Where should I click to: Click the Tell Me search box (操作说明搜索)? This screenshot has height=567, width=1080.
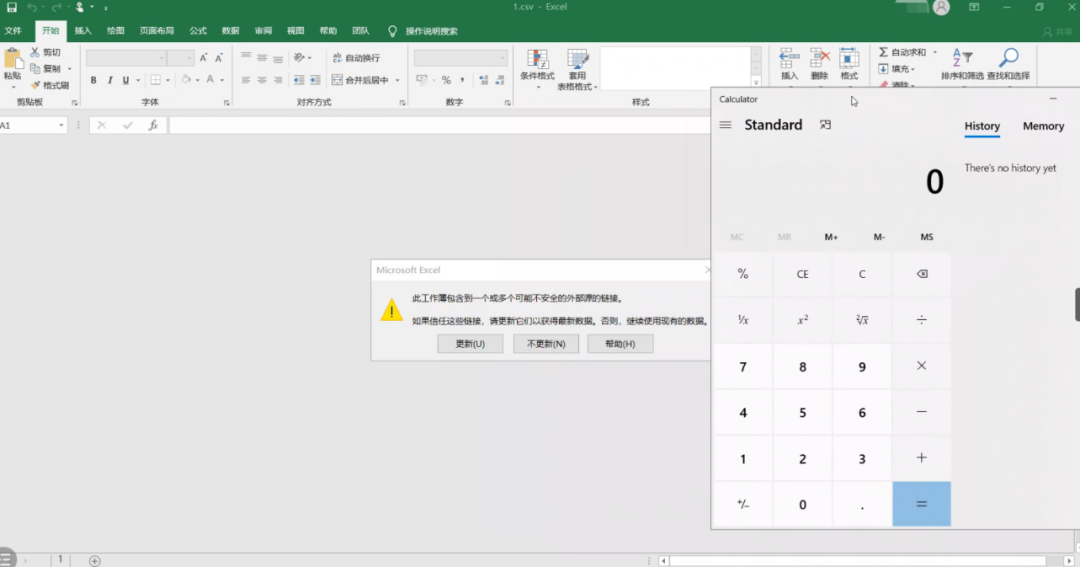pos(424,31)
